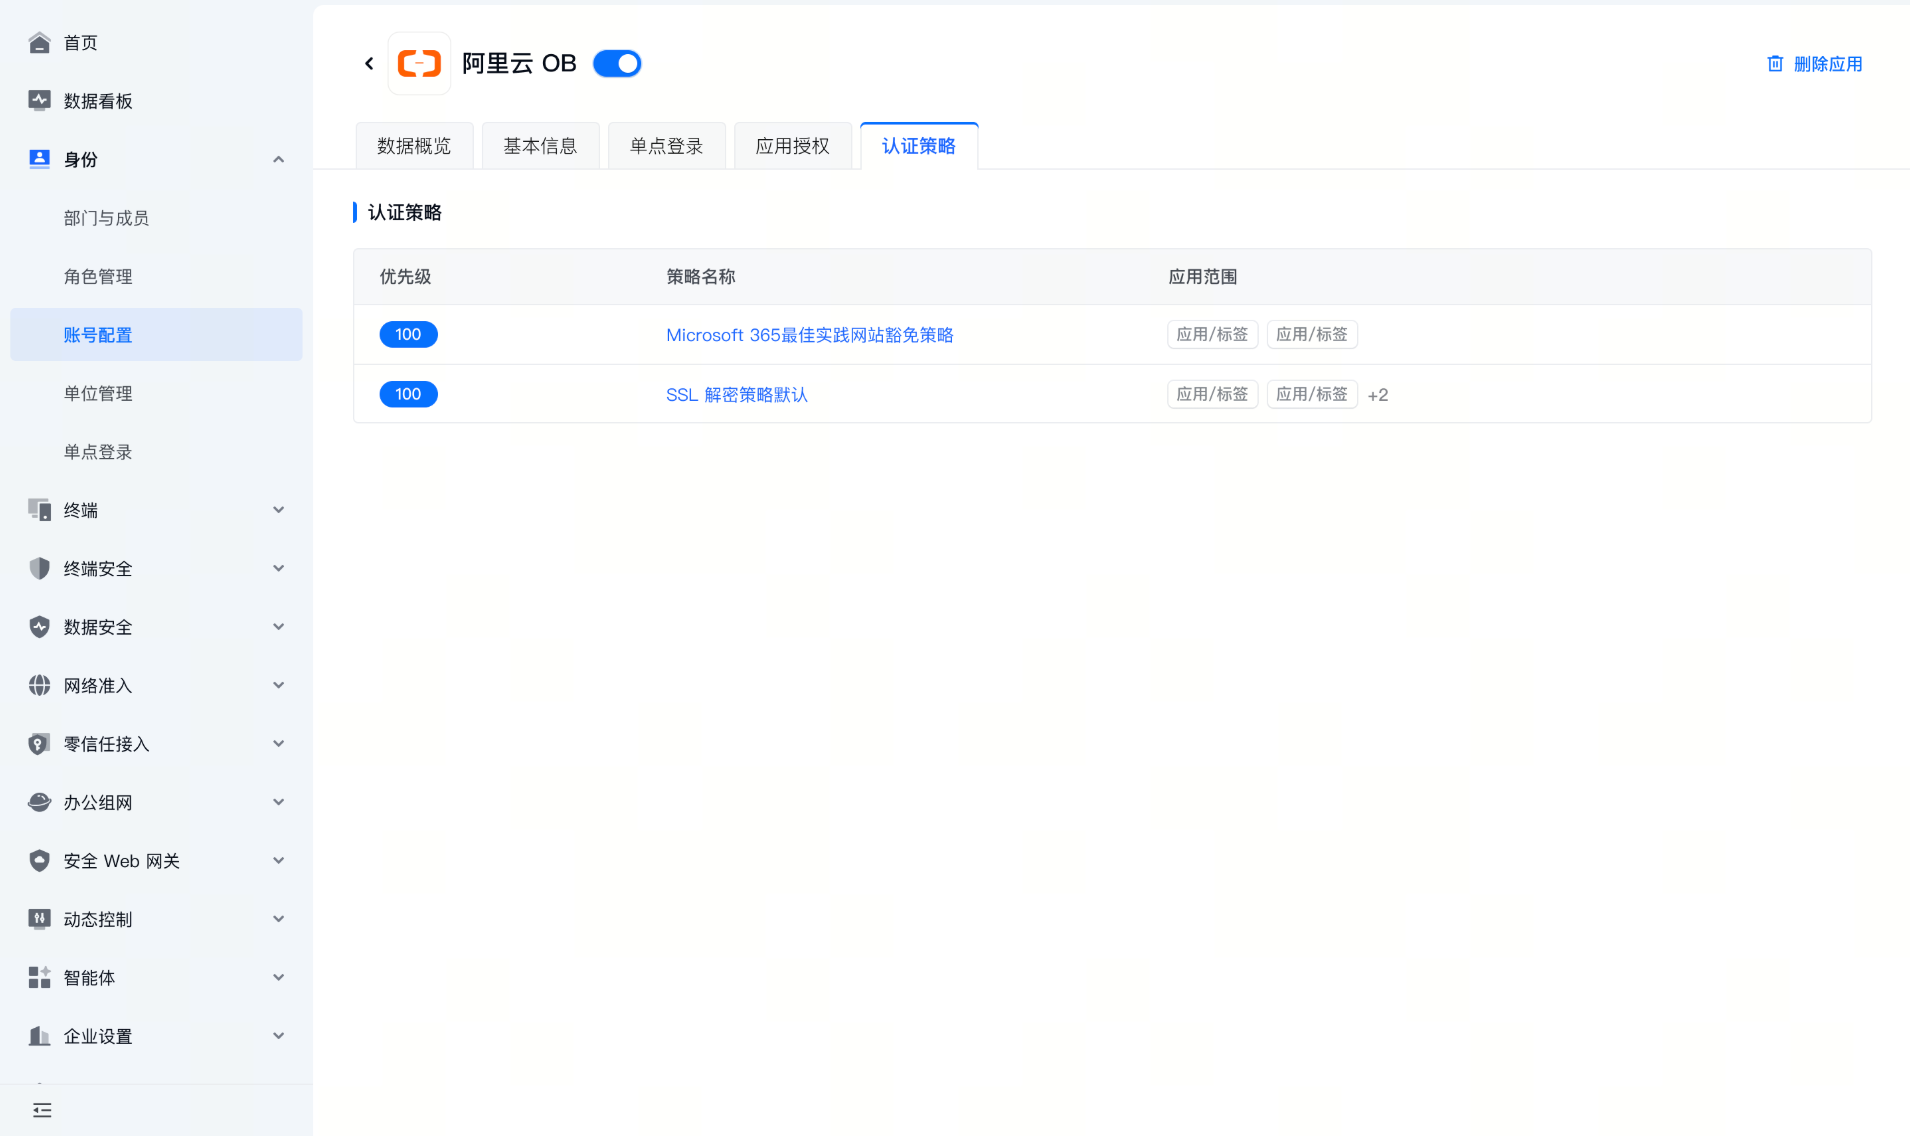Open the Microsoft 365最佳实践网站豁免策略 policy link
1910x1136 pixels.
810,335
